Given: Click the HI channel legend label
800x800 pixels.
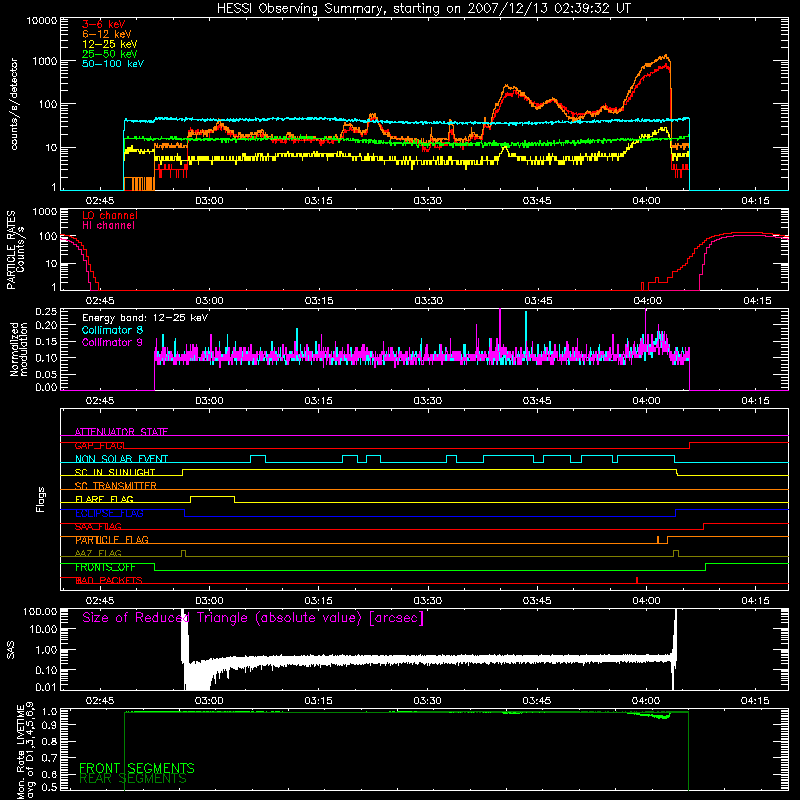Looking at the screenshot, I should [109, 225].
